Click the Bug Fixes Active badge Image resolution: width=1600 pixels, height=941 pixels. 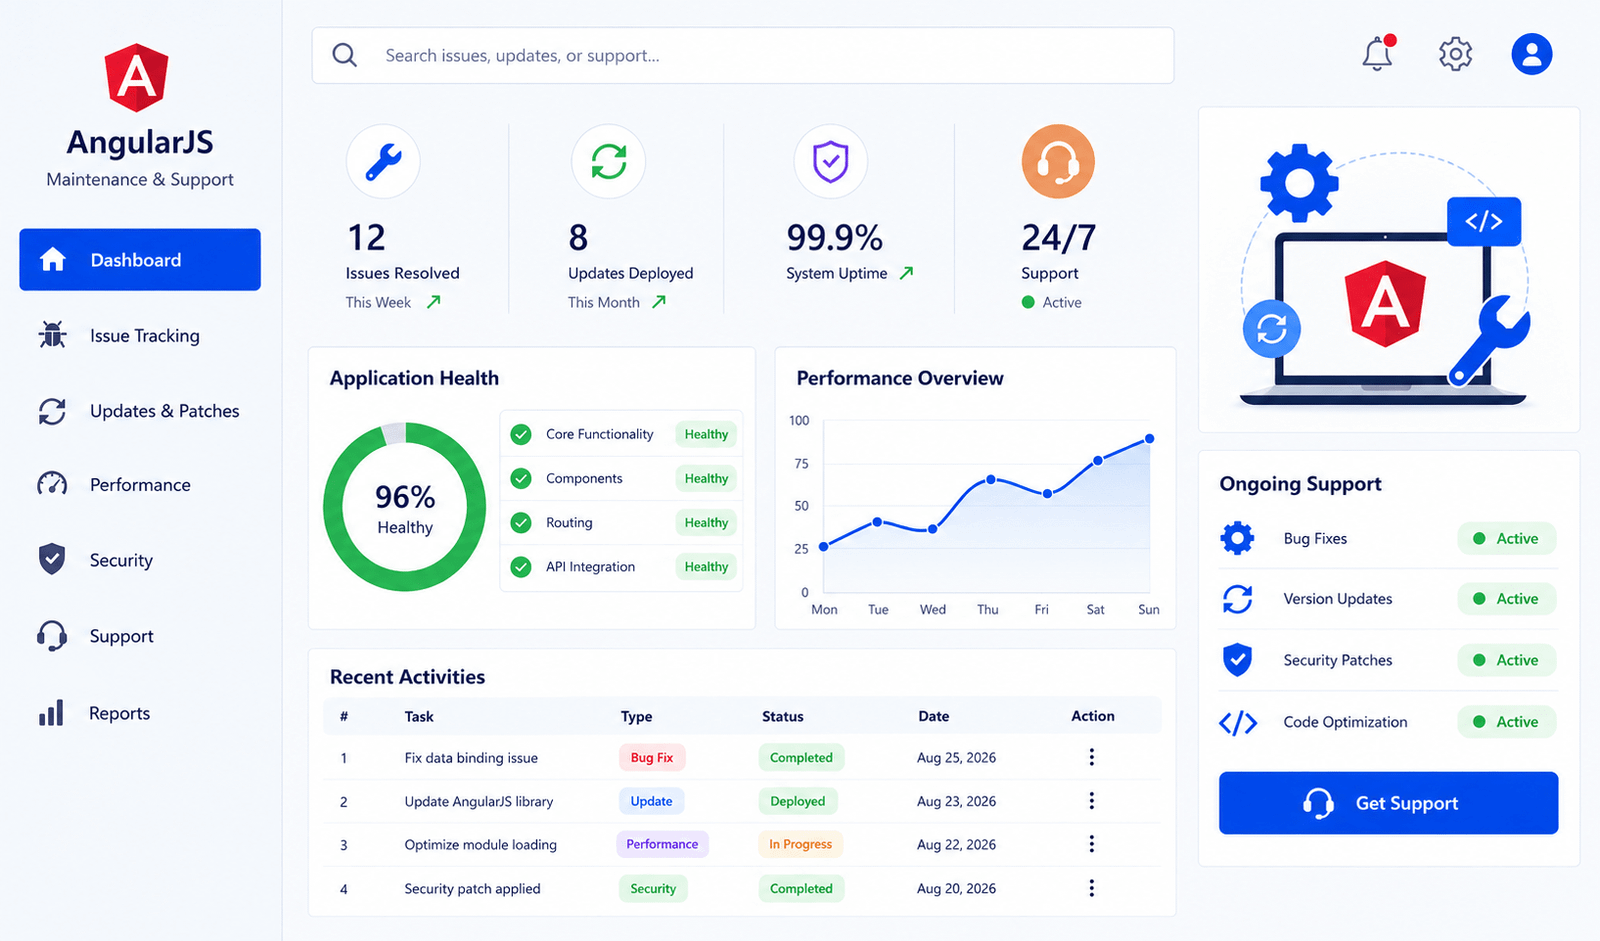click(1506, 538)
